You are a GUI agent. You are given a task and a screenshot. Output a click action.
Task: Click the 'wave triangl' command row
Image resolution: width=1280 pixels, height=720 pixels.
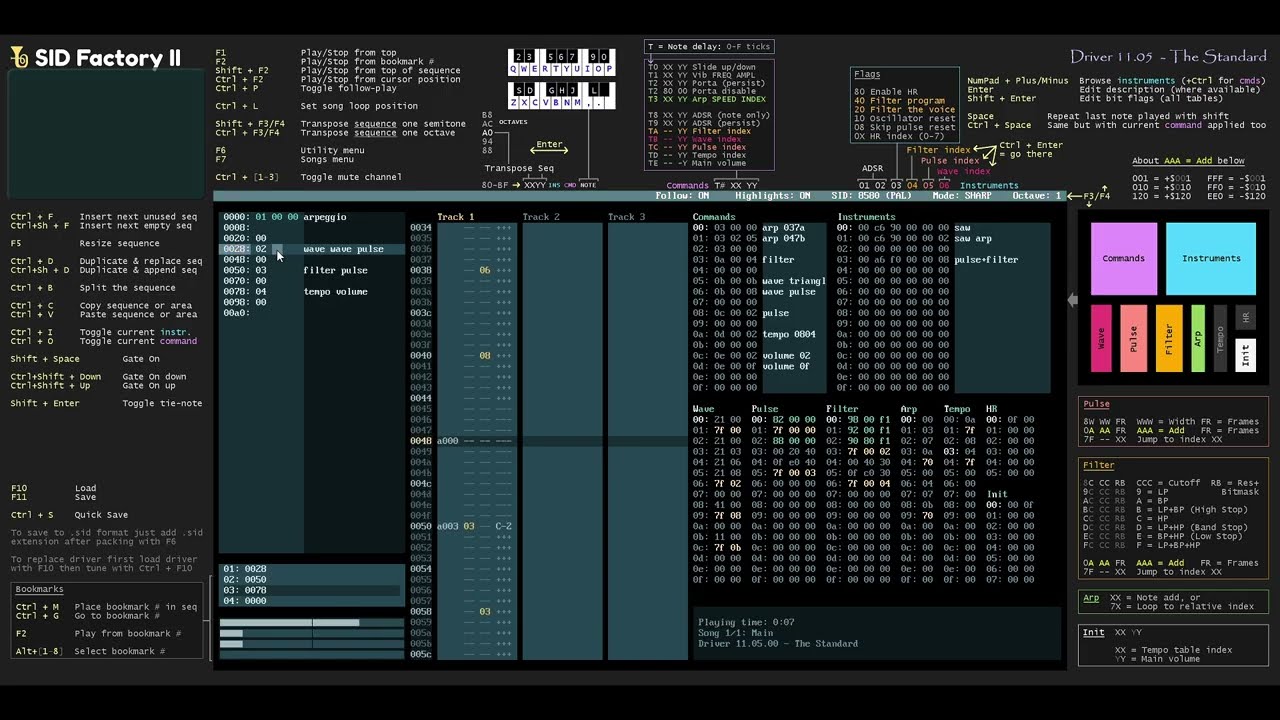(760, 281)
